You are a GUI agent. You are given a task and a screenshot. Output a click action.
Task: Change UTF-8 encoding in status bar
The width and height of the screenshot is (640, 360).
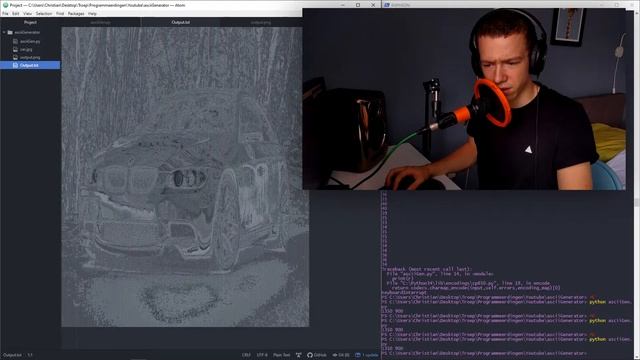click(x=262, y=355)
